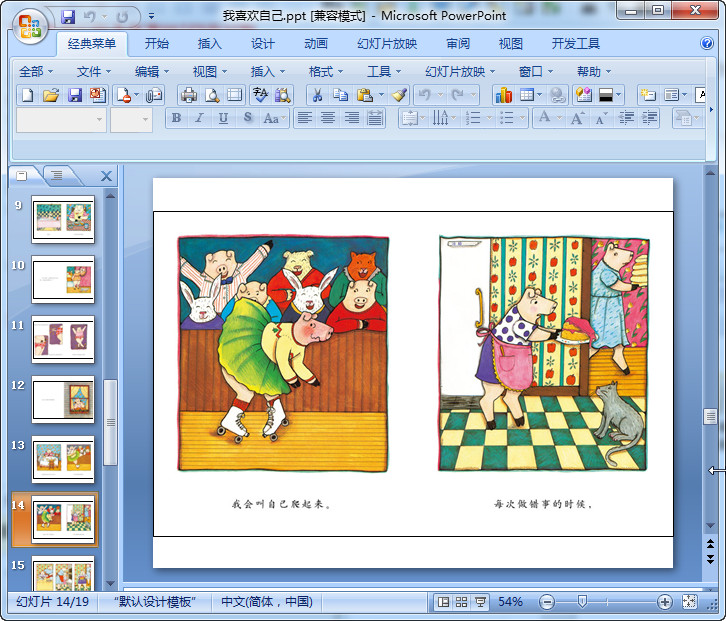Switch to 开始 ribbon tab

pyautogui.click(x=156, y=44)
